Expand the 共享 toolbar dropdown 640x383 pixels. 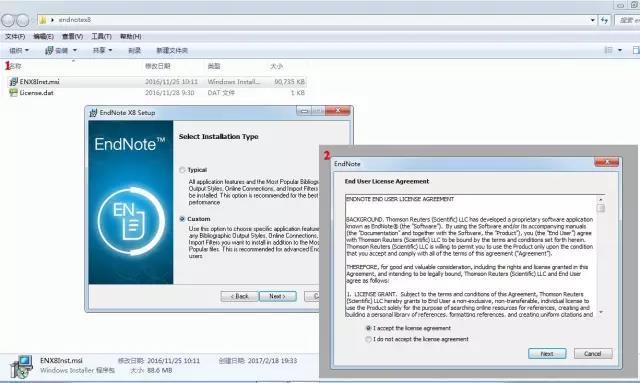pos(102,50)
